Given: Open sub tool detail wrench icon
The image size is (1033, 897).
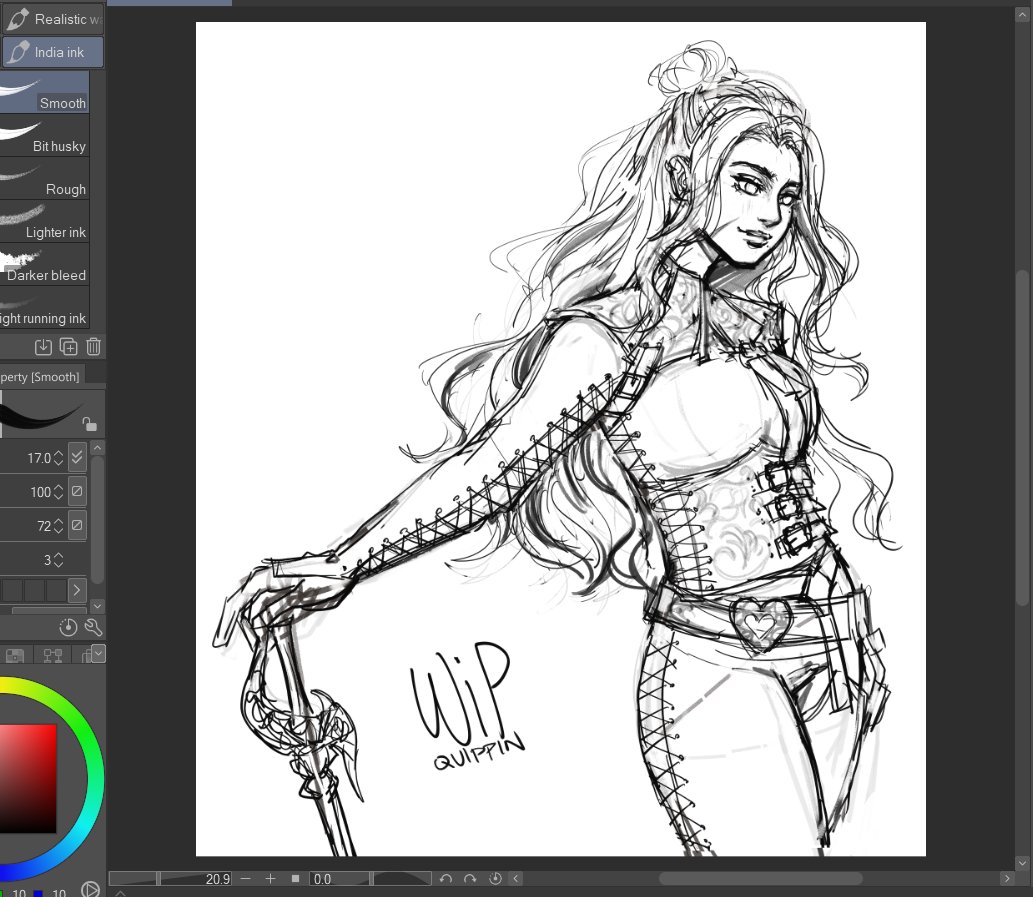Looking at the screenshot, I should [94, 628].
